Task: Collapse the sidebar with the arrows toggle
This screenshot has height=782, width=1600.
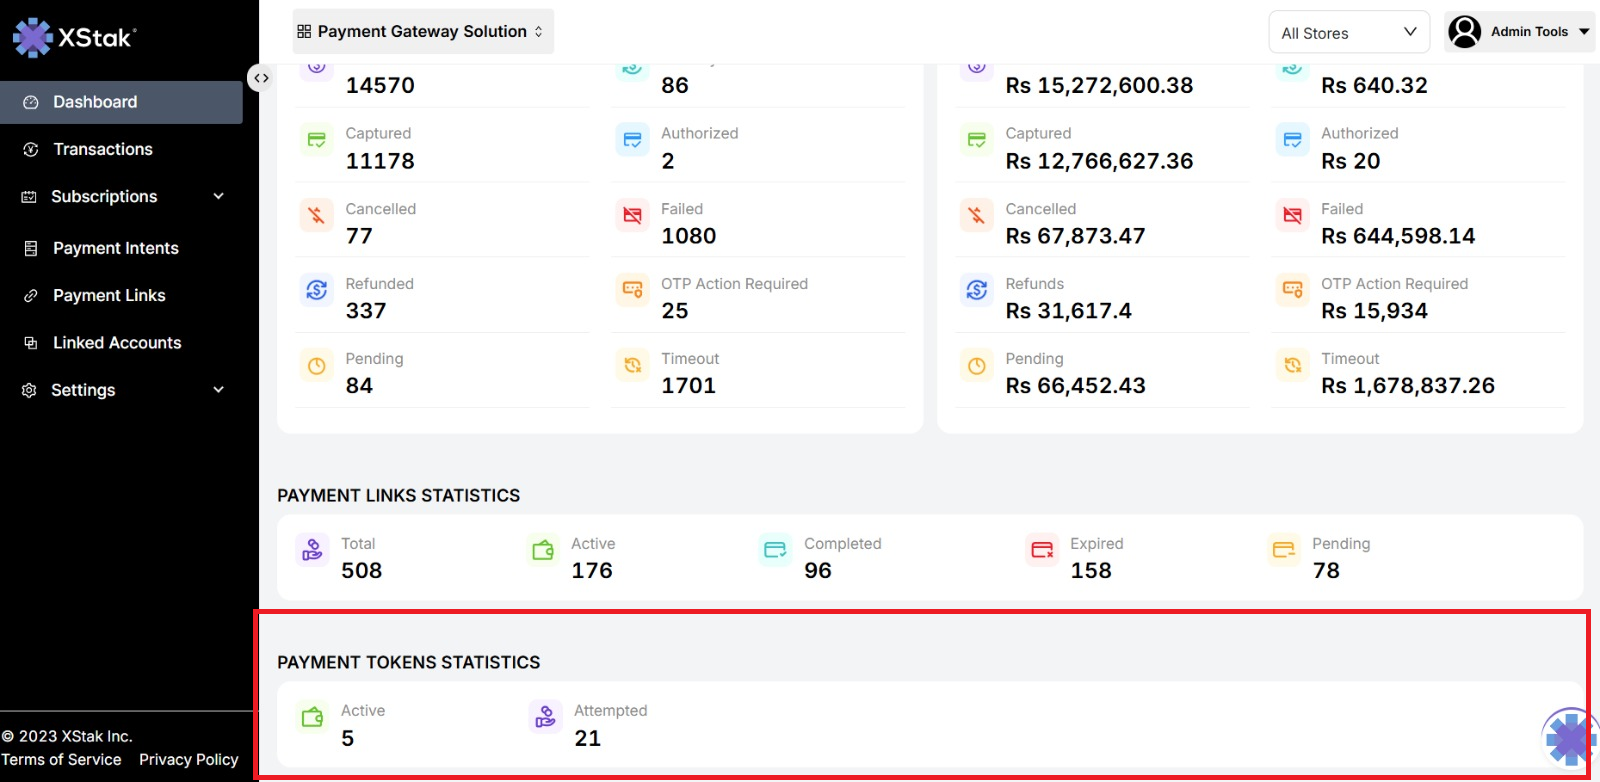Action: click(x=260, y=78)
